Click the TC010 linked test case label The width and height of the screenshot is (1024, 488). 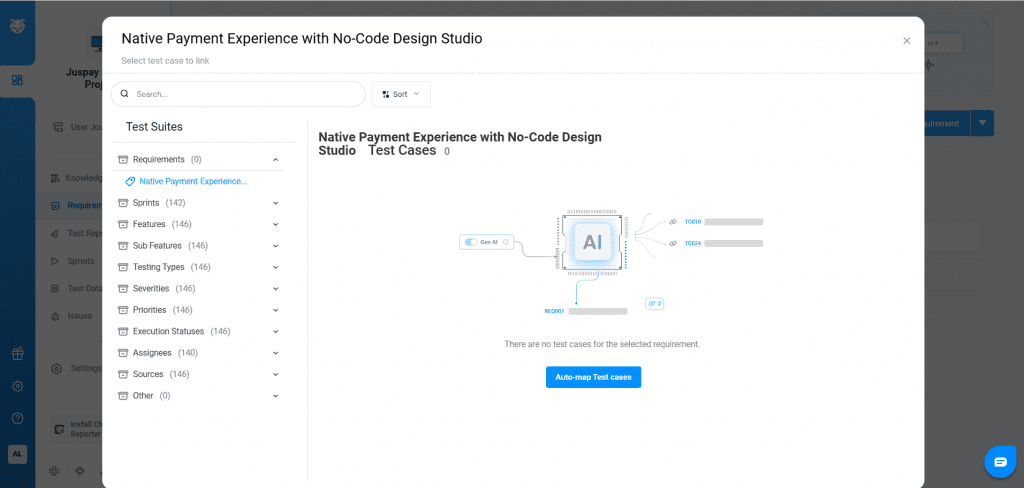[693, 221]
